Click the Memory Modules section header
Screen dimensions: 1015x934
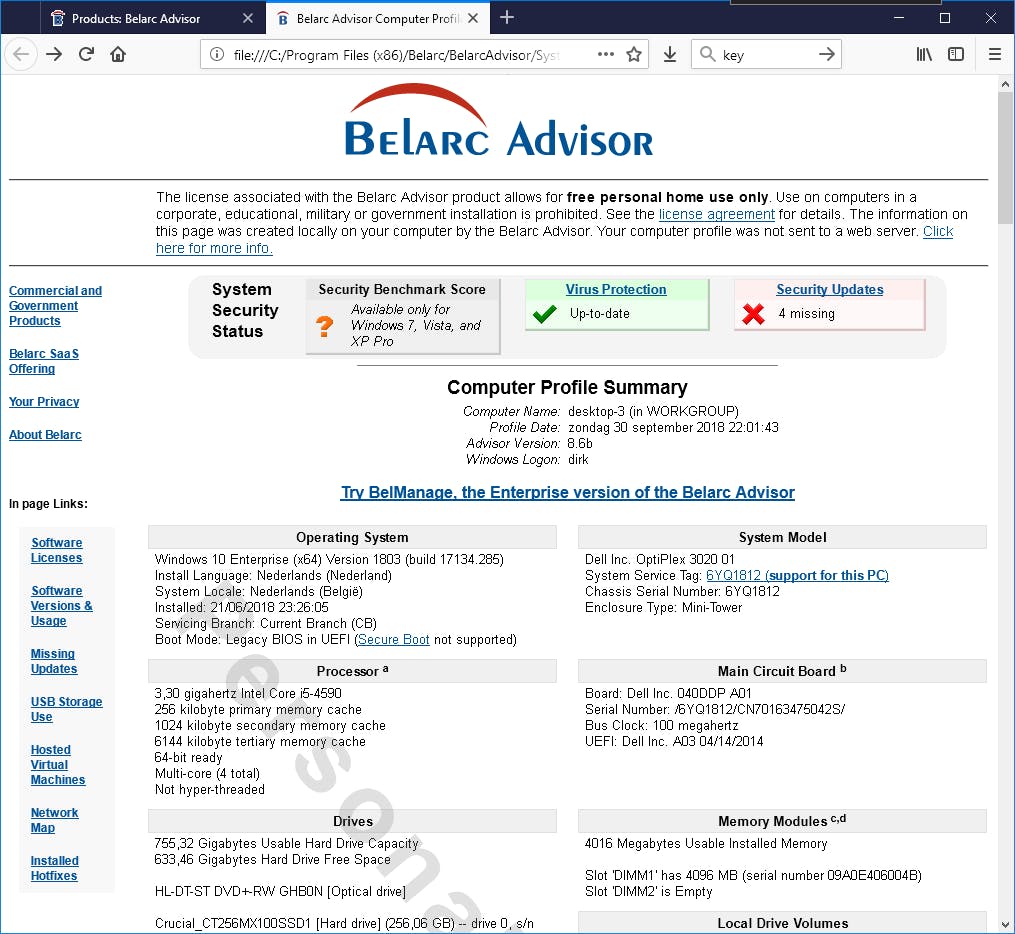782,821
